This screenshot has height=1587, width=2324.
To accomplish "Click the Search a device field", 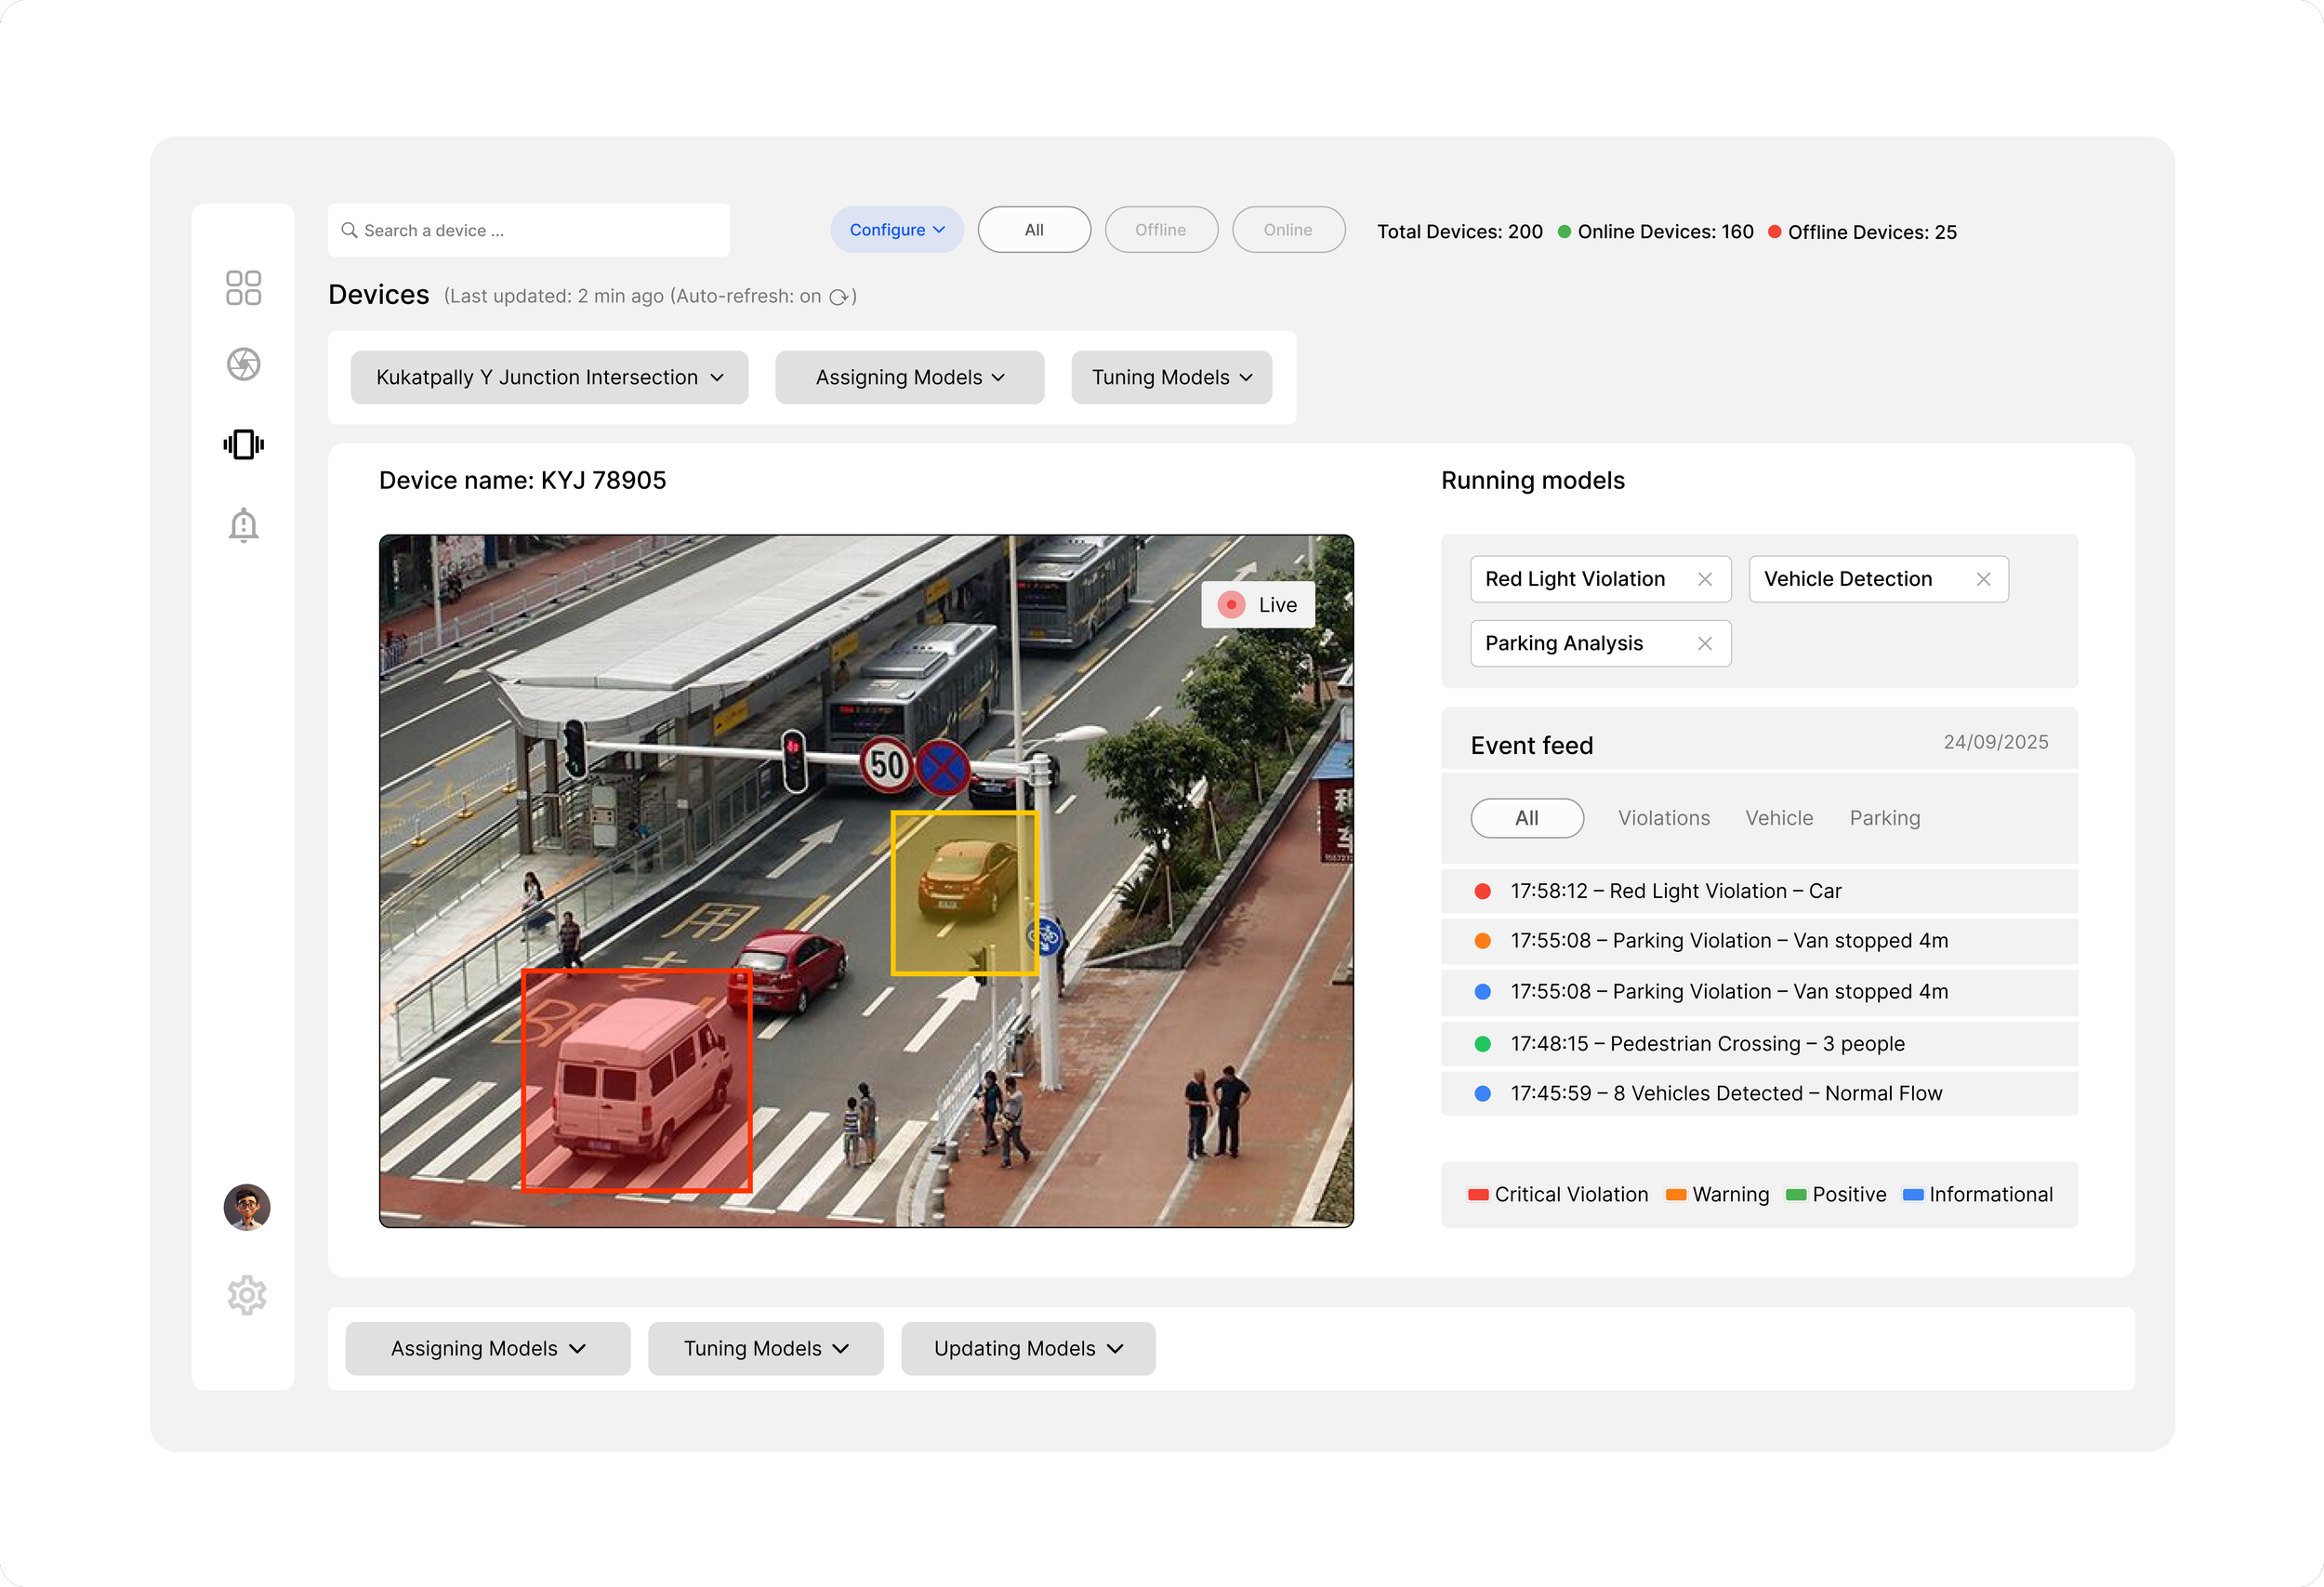I will (x=528, y=231).
